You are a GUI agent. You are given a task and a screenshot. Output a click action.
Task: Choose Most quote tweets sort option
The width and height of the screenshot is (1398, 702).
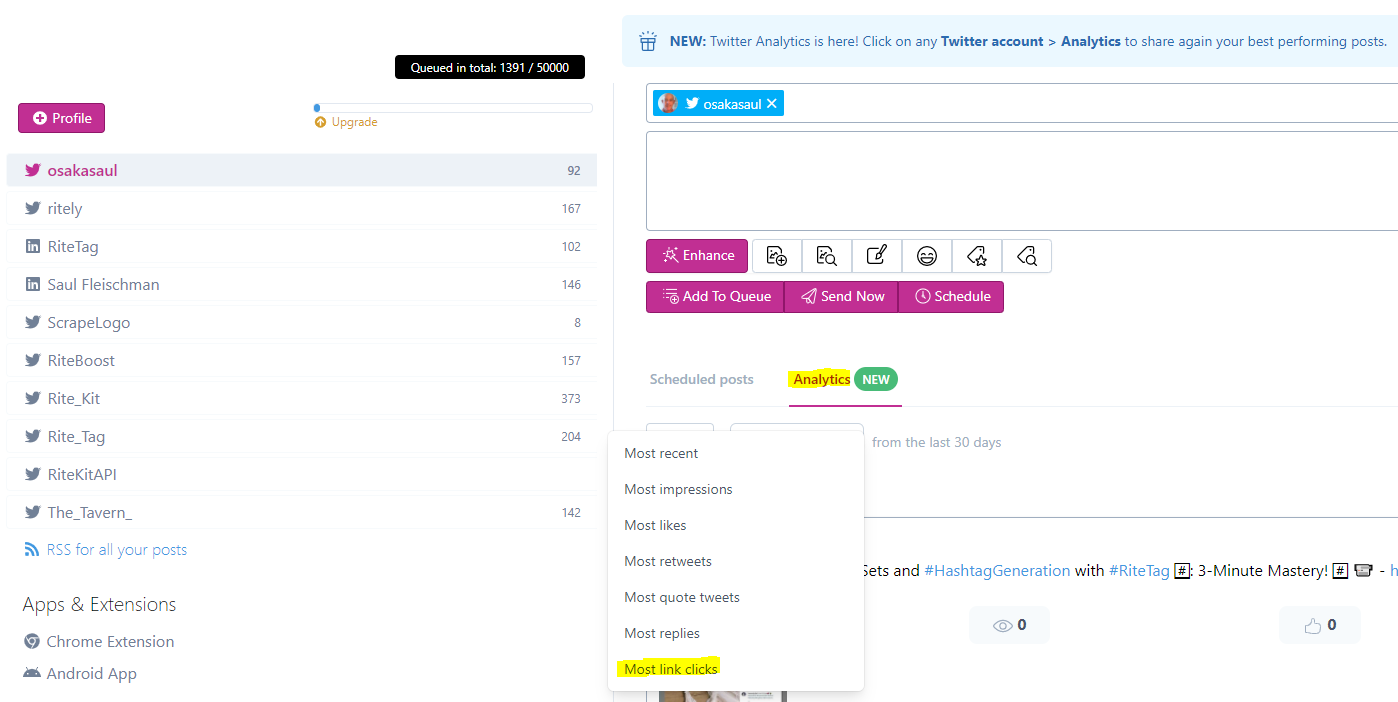(x=736, y=597)
